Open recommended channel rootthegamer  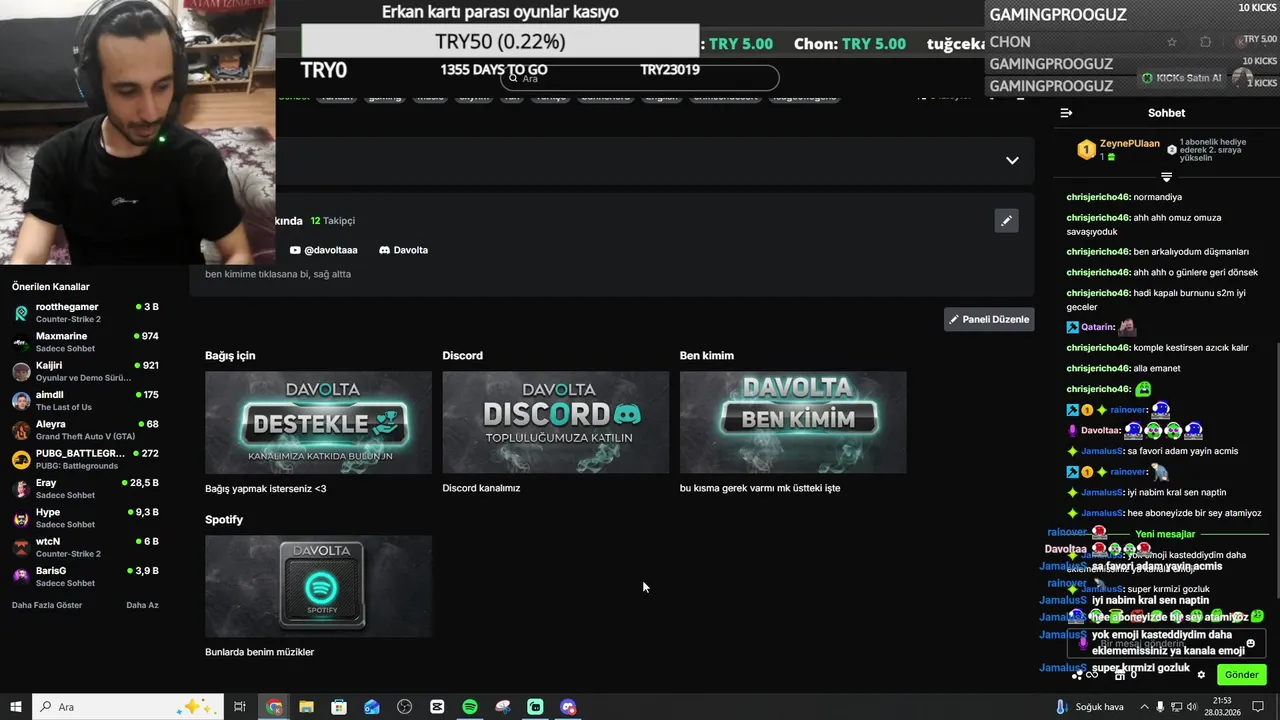point(85,312)
